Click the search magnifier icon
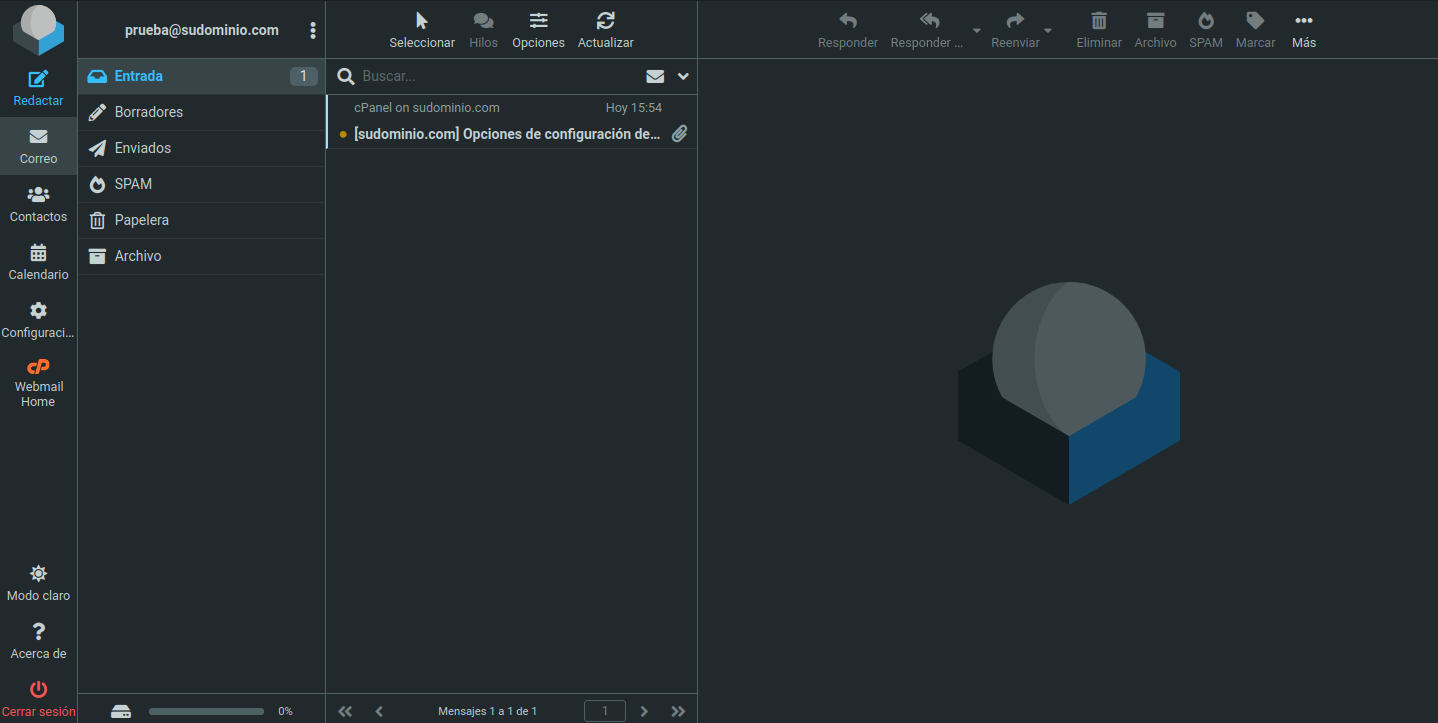Viewport: 1438px width, 723px height. coord(345,76)
